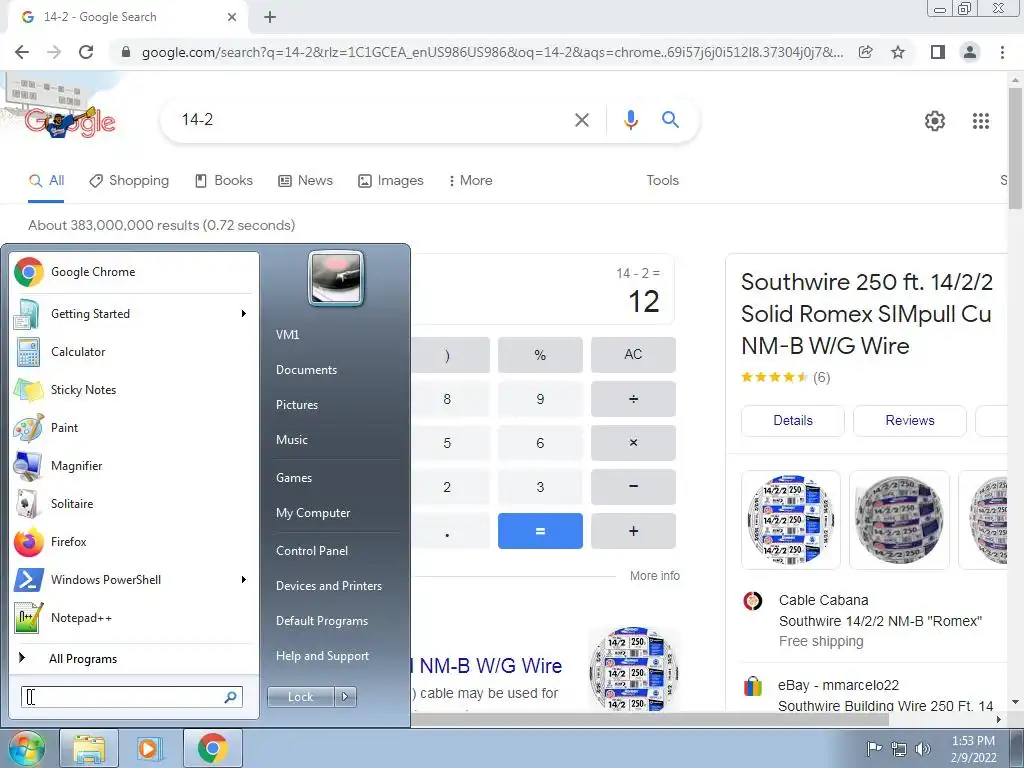Open the More search categories dropdown
This screenshot has width=1024, height=768.
click(x=470, y=181)
